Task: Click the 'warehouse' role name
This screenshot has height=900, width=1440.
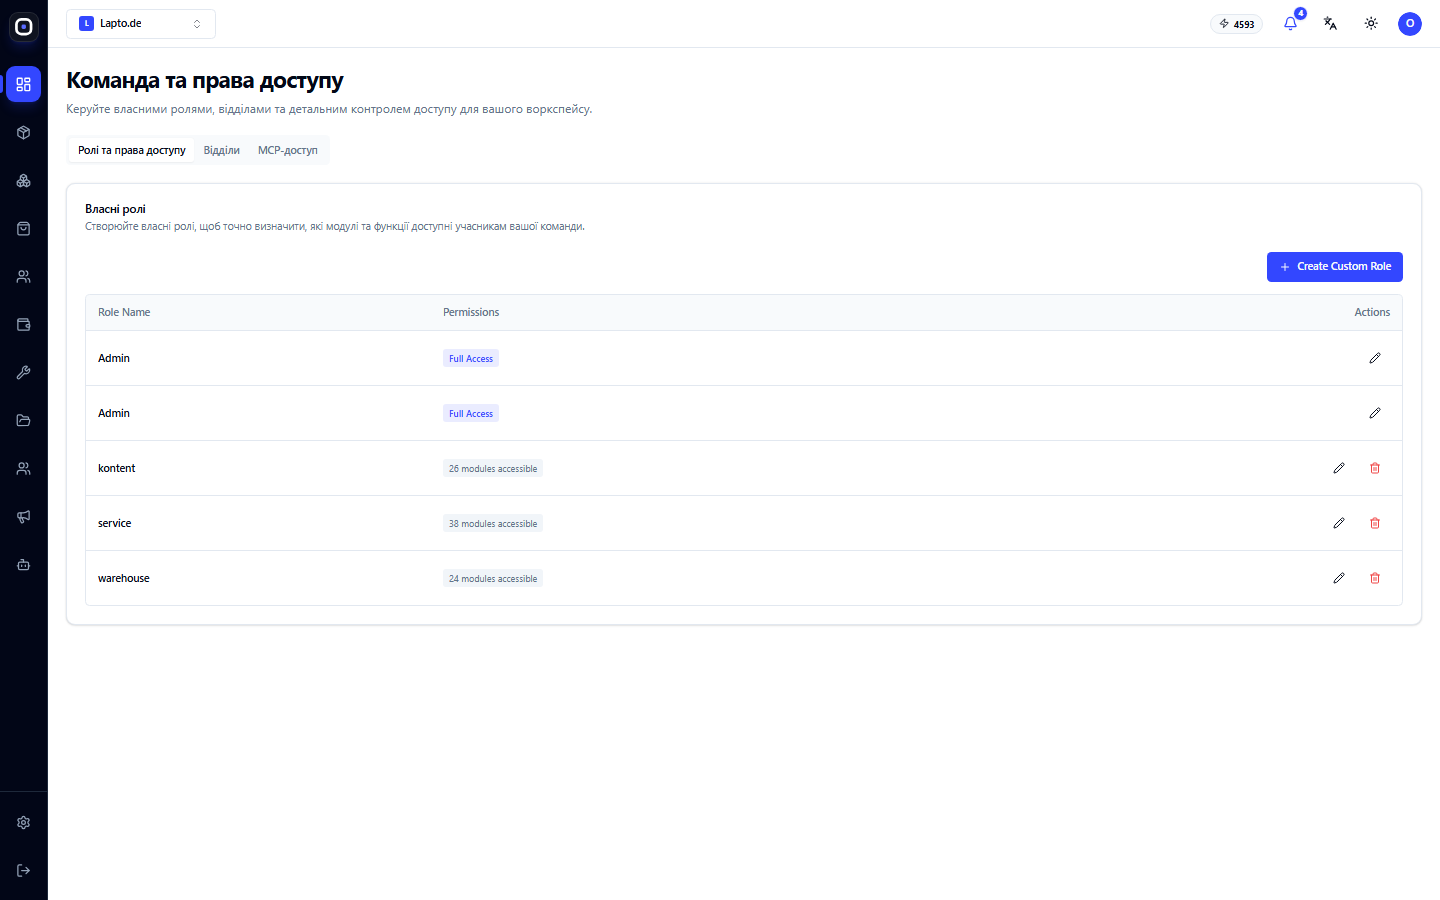Action: click(x=124, y=578)
